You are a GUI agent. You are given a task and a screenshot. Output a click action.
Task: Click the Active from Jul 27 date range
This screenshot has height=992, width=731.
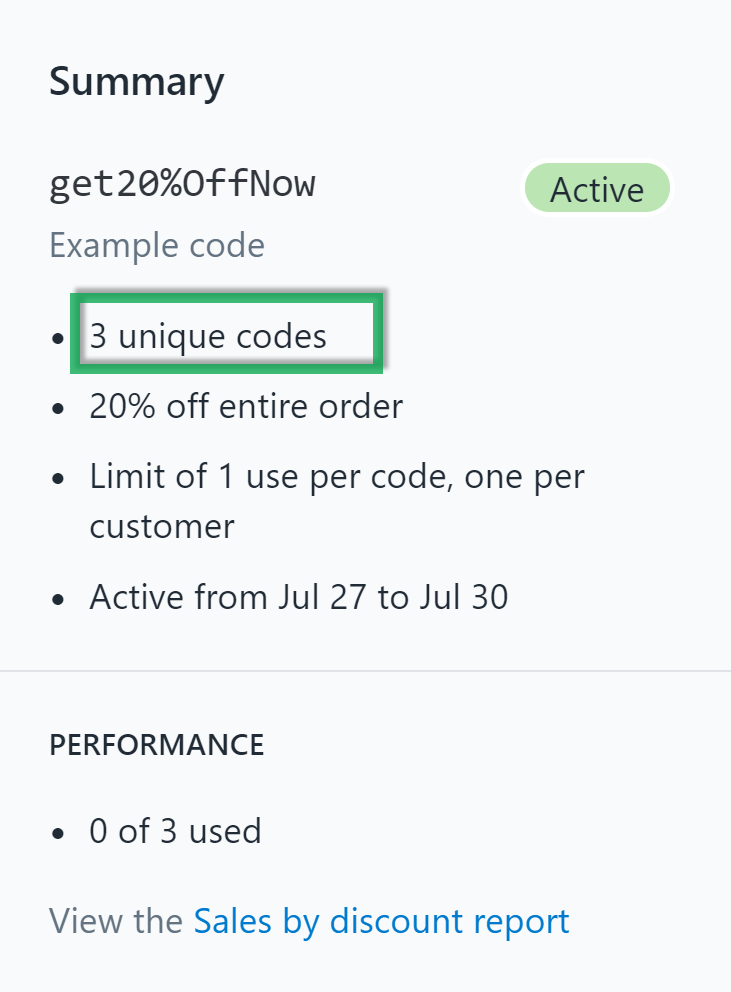pyautogui.click(x=298, y=597)
